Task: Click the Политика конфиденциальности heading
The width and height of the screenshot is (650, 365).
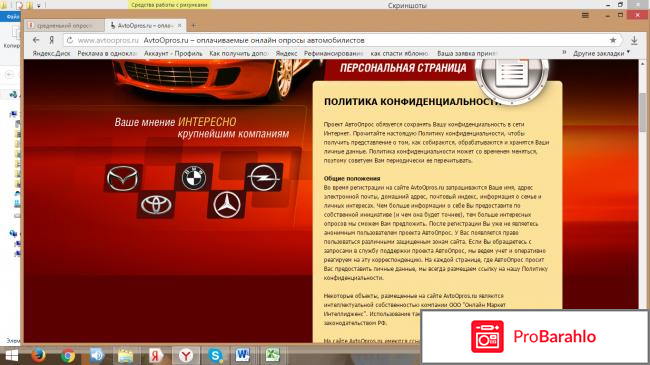Action: tap(412, 102)
